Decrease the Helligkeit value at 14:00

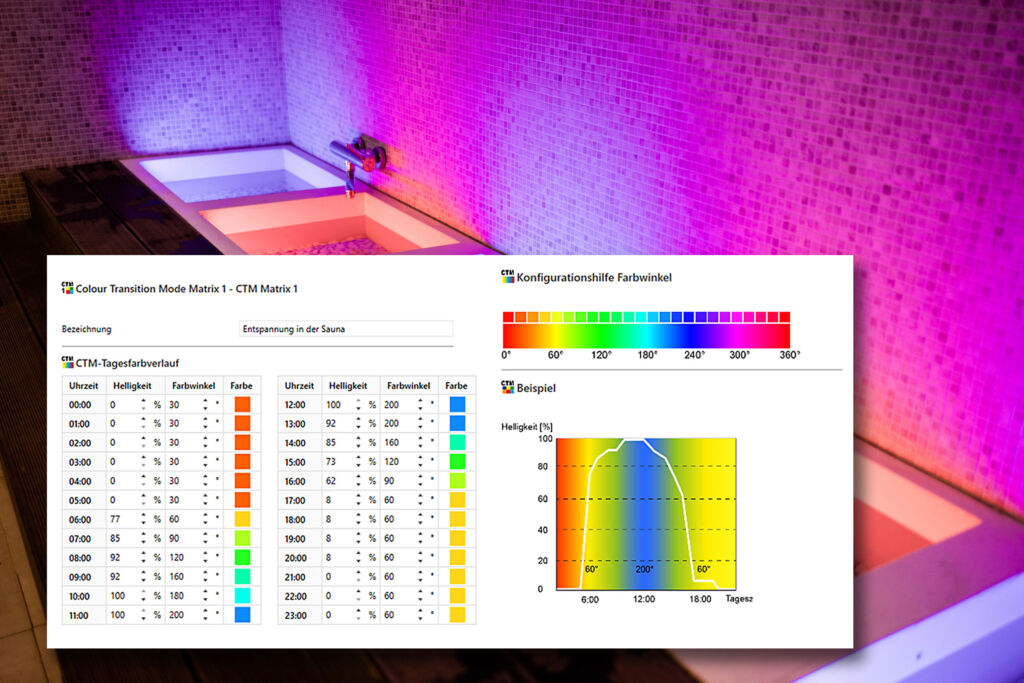coord(359,446)
